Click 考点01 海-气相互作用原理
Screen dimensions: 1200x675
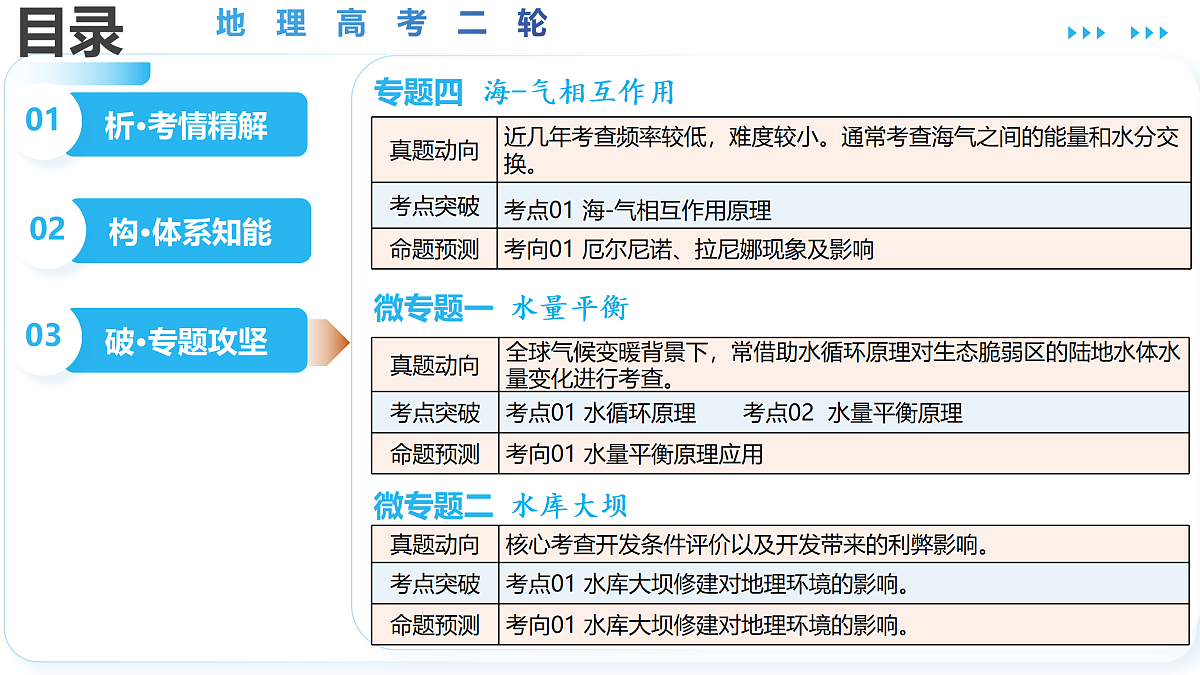(638, 211)
